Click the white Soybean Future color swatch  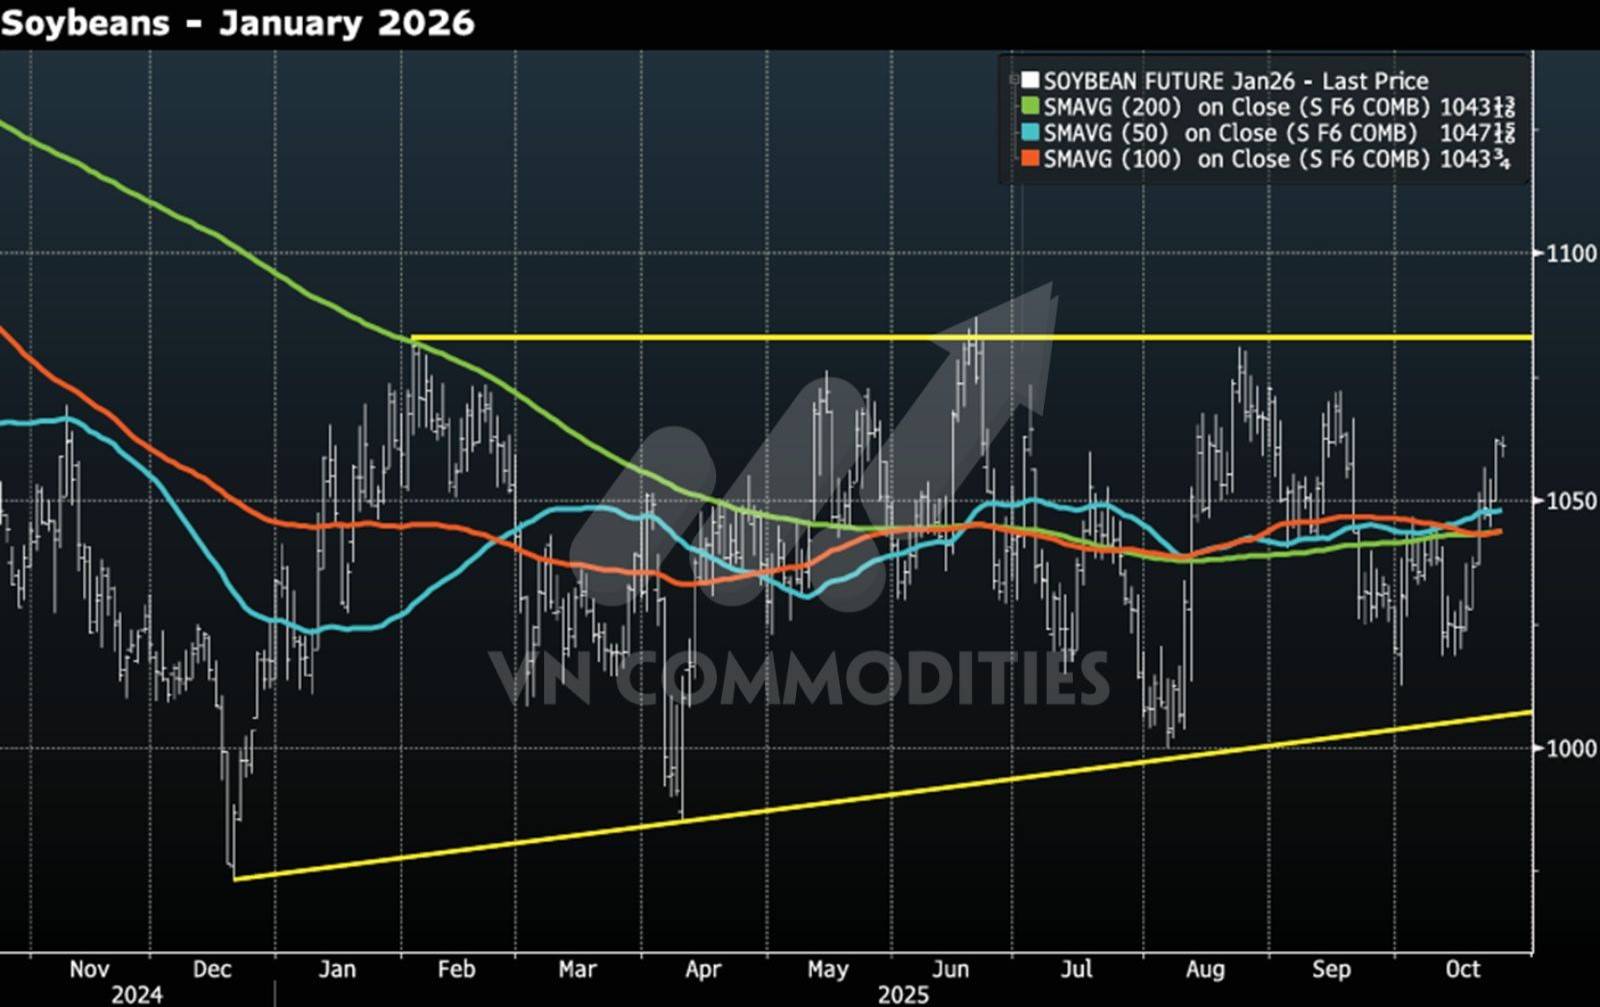pos(1030,80)
